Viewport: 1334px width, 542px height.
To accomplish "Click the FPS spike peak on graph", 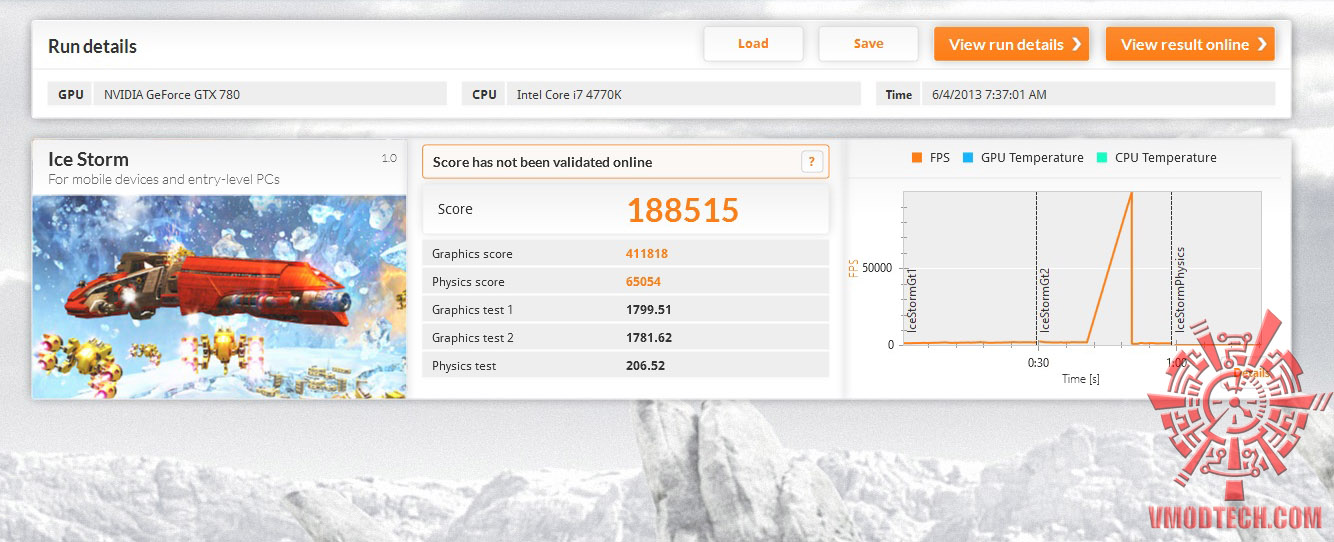I will (x=1130, y=194).
